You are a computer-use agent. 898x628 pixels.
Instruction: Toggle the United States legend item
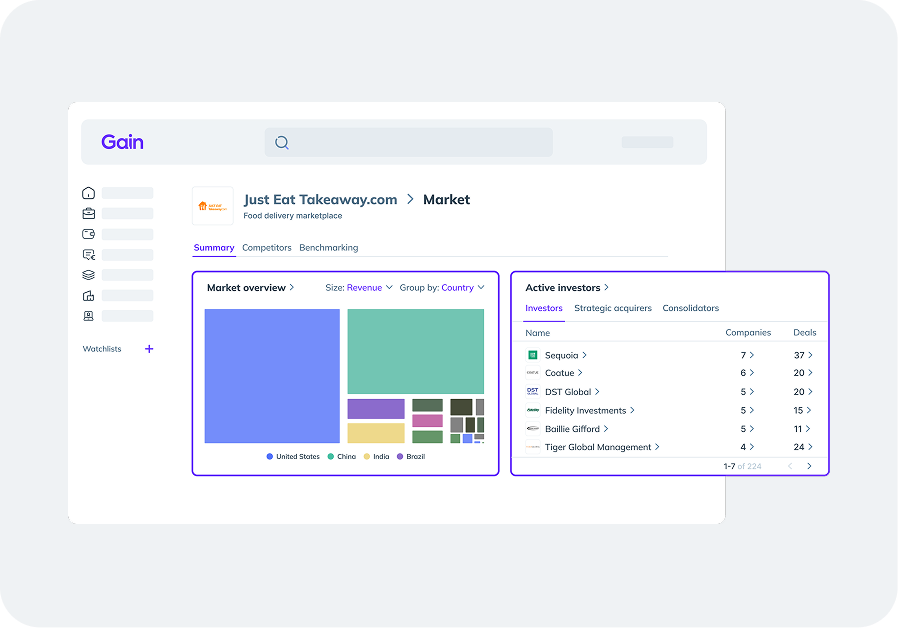293,456
